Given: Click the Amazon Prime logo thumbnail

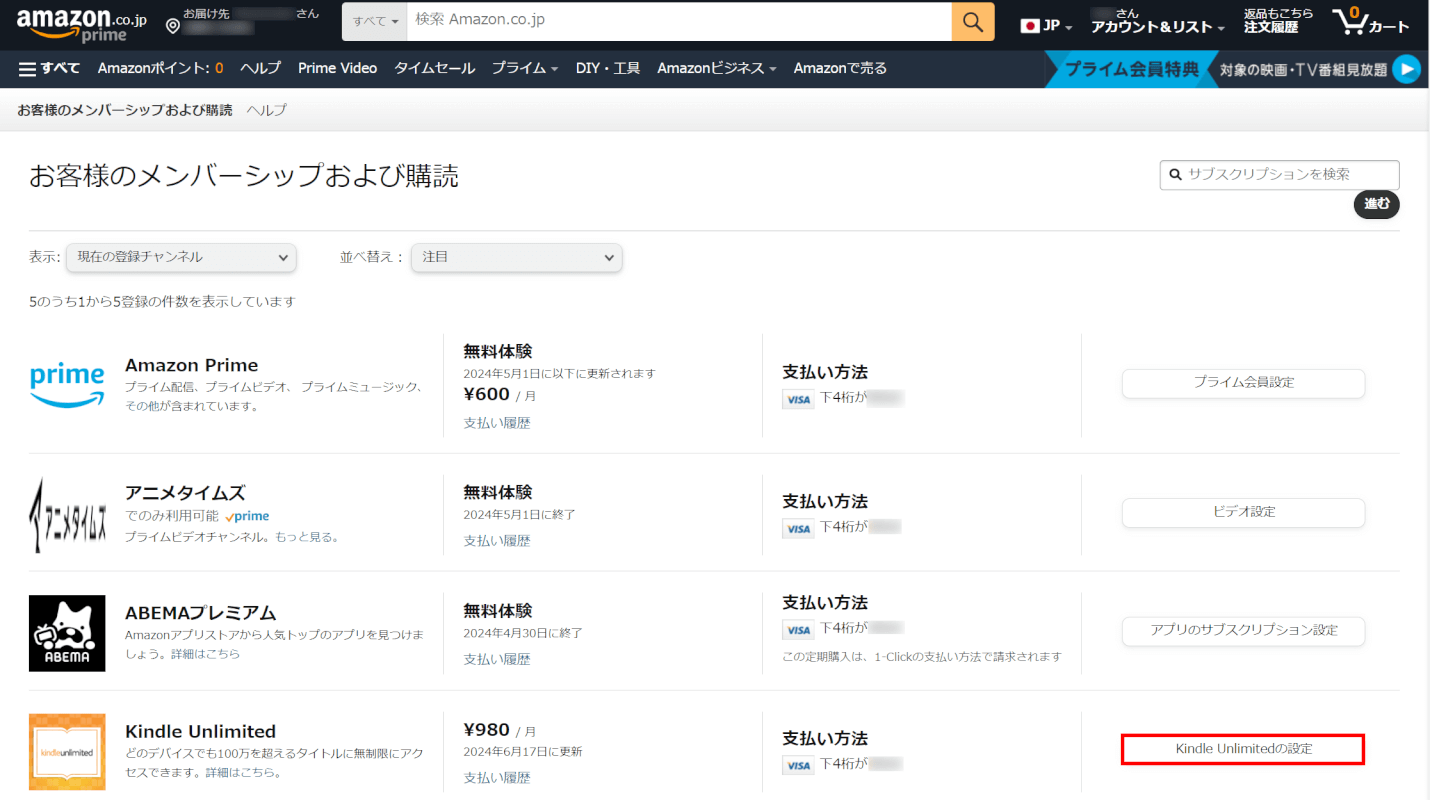Looking at the screenshot, I should pos(67,385).
